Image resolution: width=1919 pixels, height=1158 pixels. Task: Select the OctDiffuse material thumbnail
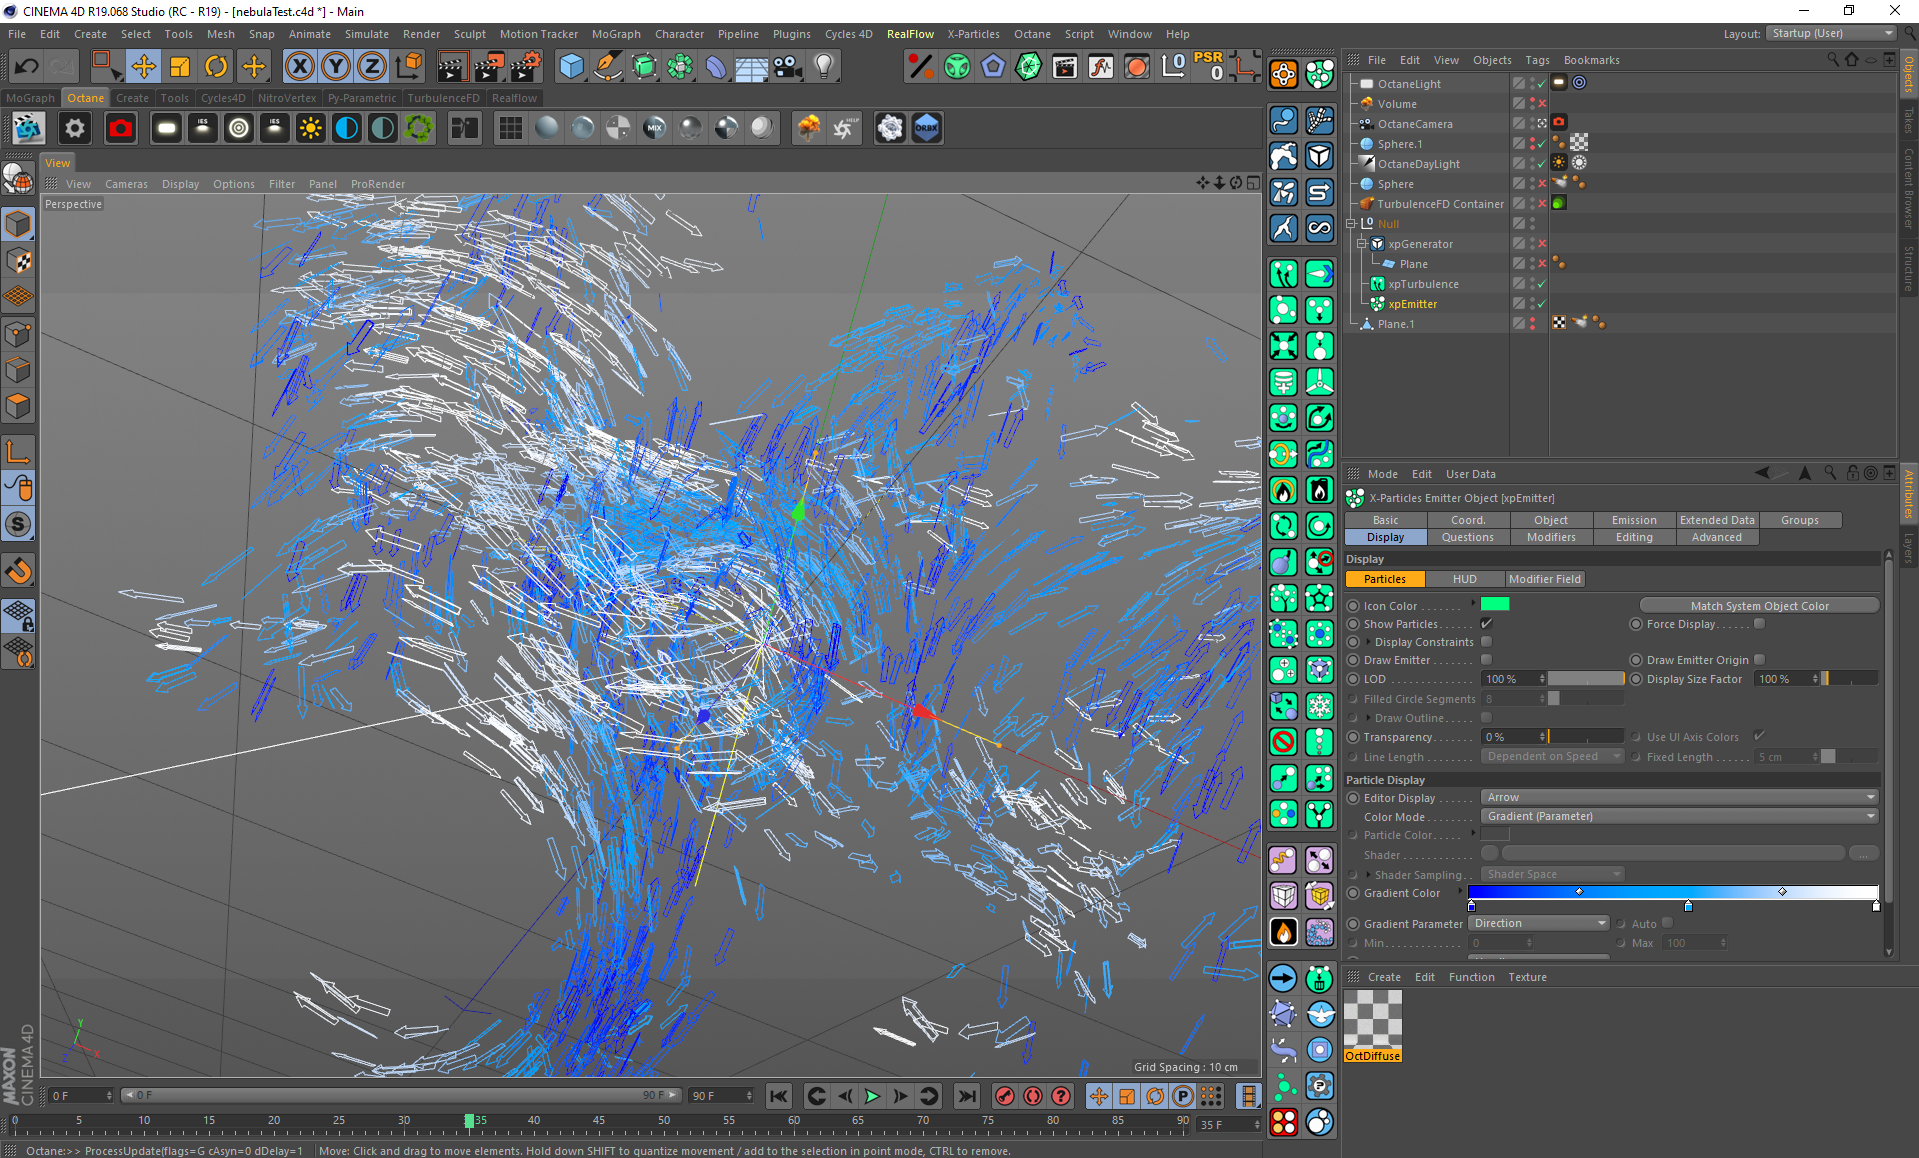1373,1020
